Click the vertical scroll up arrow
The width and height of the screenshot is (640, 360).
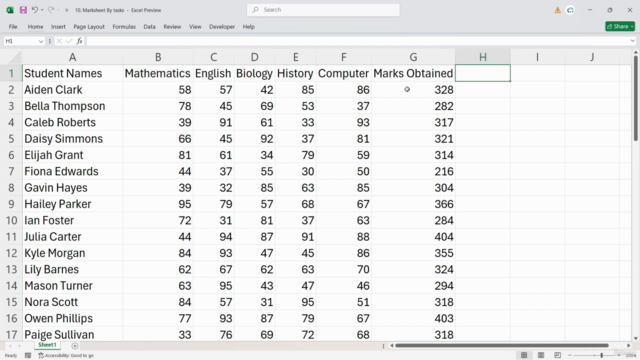coord(636,52)
